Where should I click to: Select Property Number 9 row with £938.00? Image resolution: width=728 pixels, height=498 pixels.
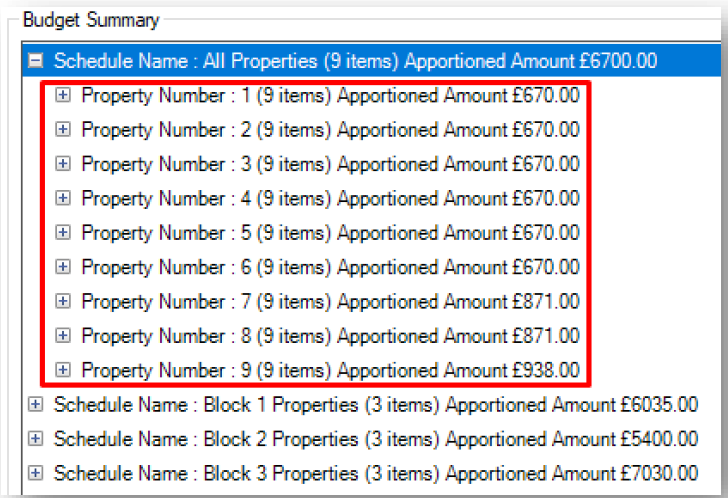pyautogui.click(x=331, y=370)
